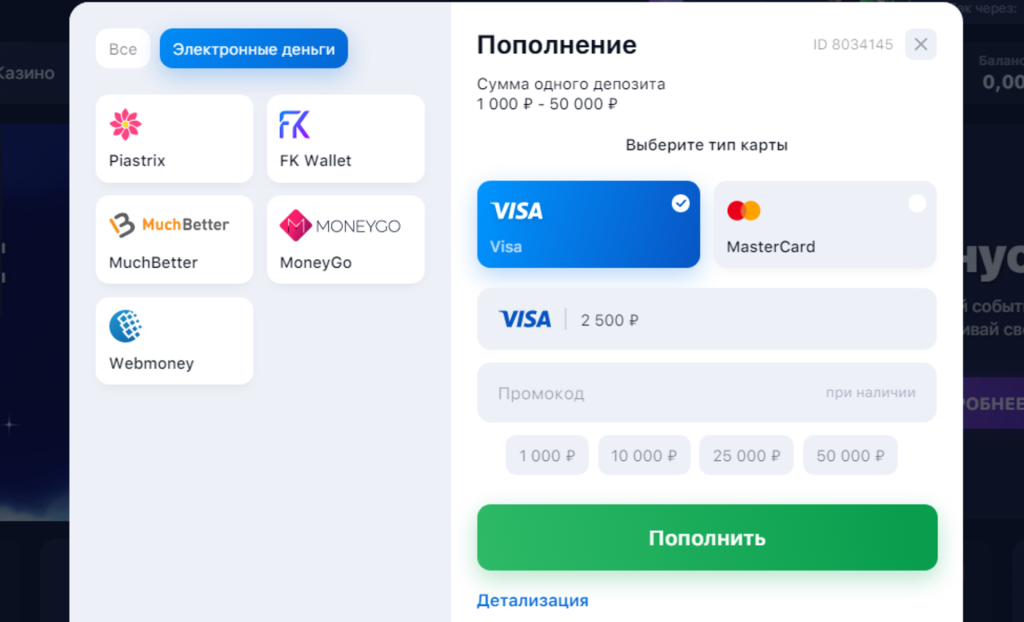Click the white VISA logo on blue card
1024x622 pixels.
517,210
